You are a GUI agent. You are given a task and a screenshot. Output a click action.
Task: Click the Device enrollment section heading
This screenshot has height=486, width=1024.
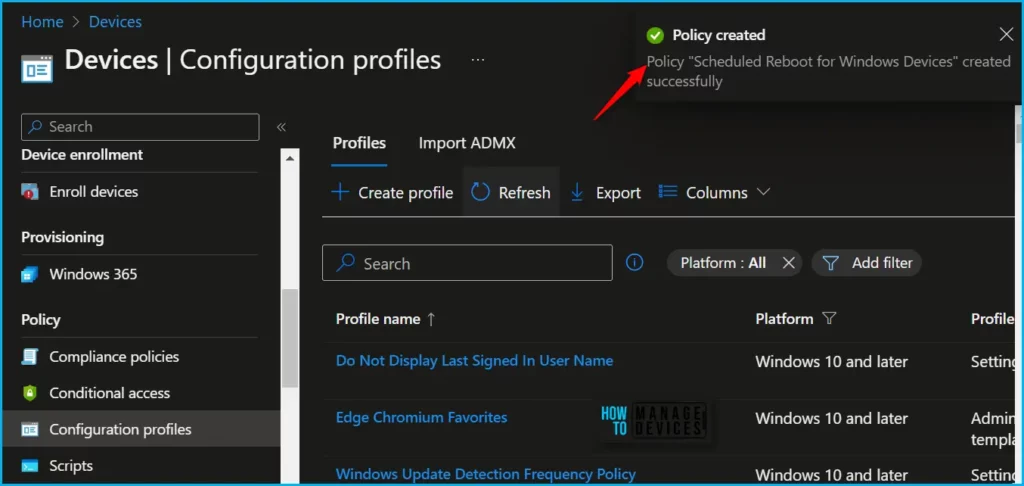[x=82, y=155]
